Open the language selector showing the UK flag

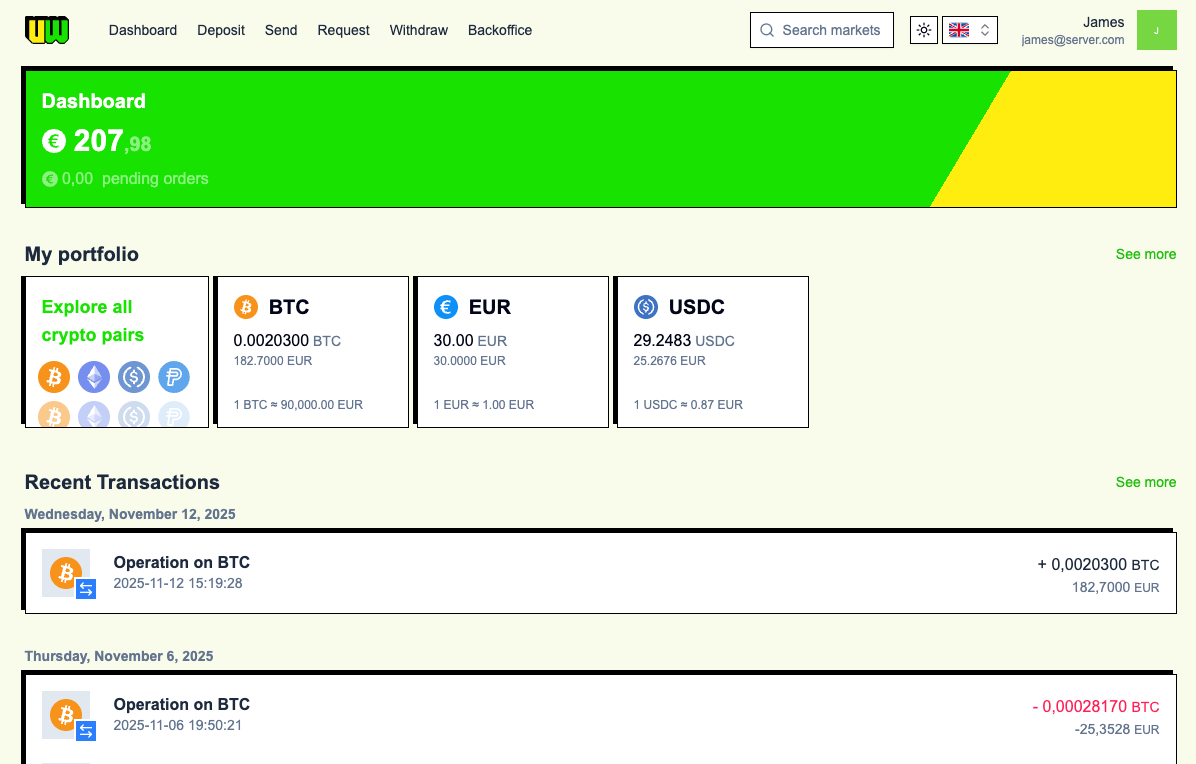pos(969,30)
